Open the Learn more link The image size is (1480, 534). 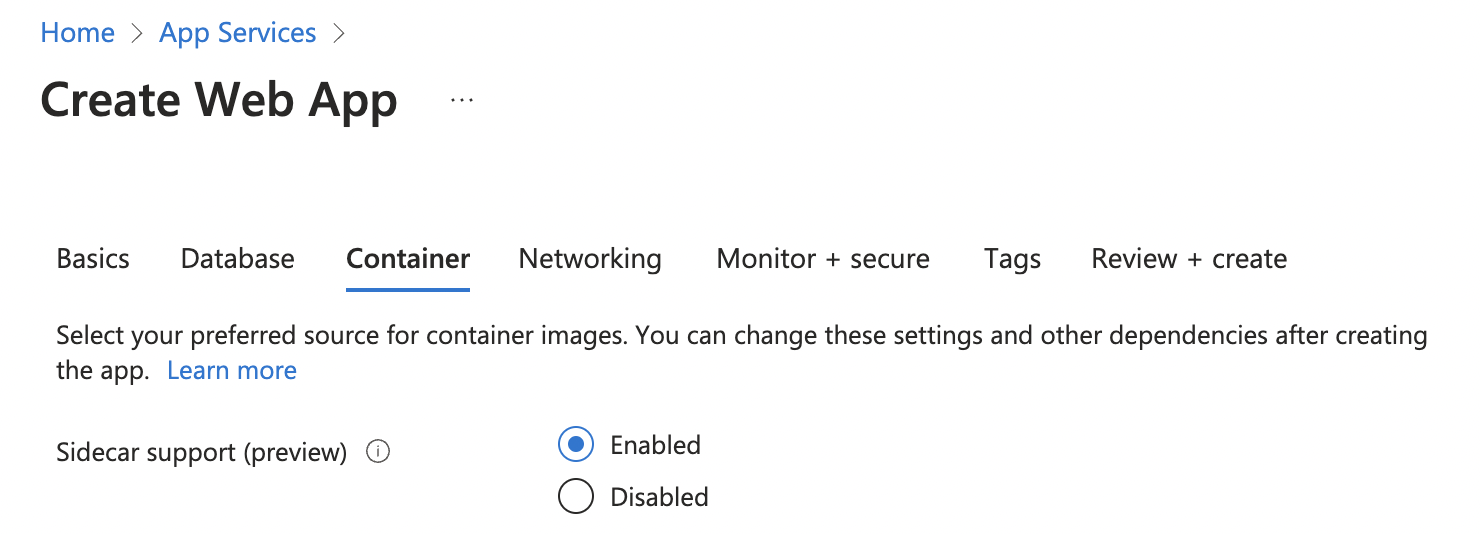pyautogui.click(x=232, y=371)
